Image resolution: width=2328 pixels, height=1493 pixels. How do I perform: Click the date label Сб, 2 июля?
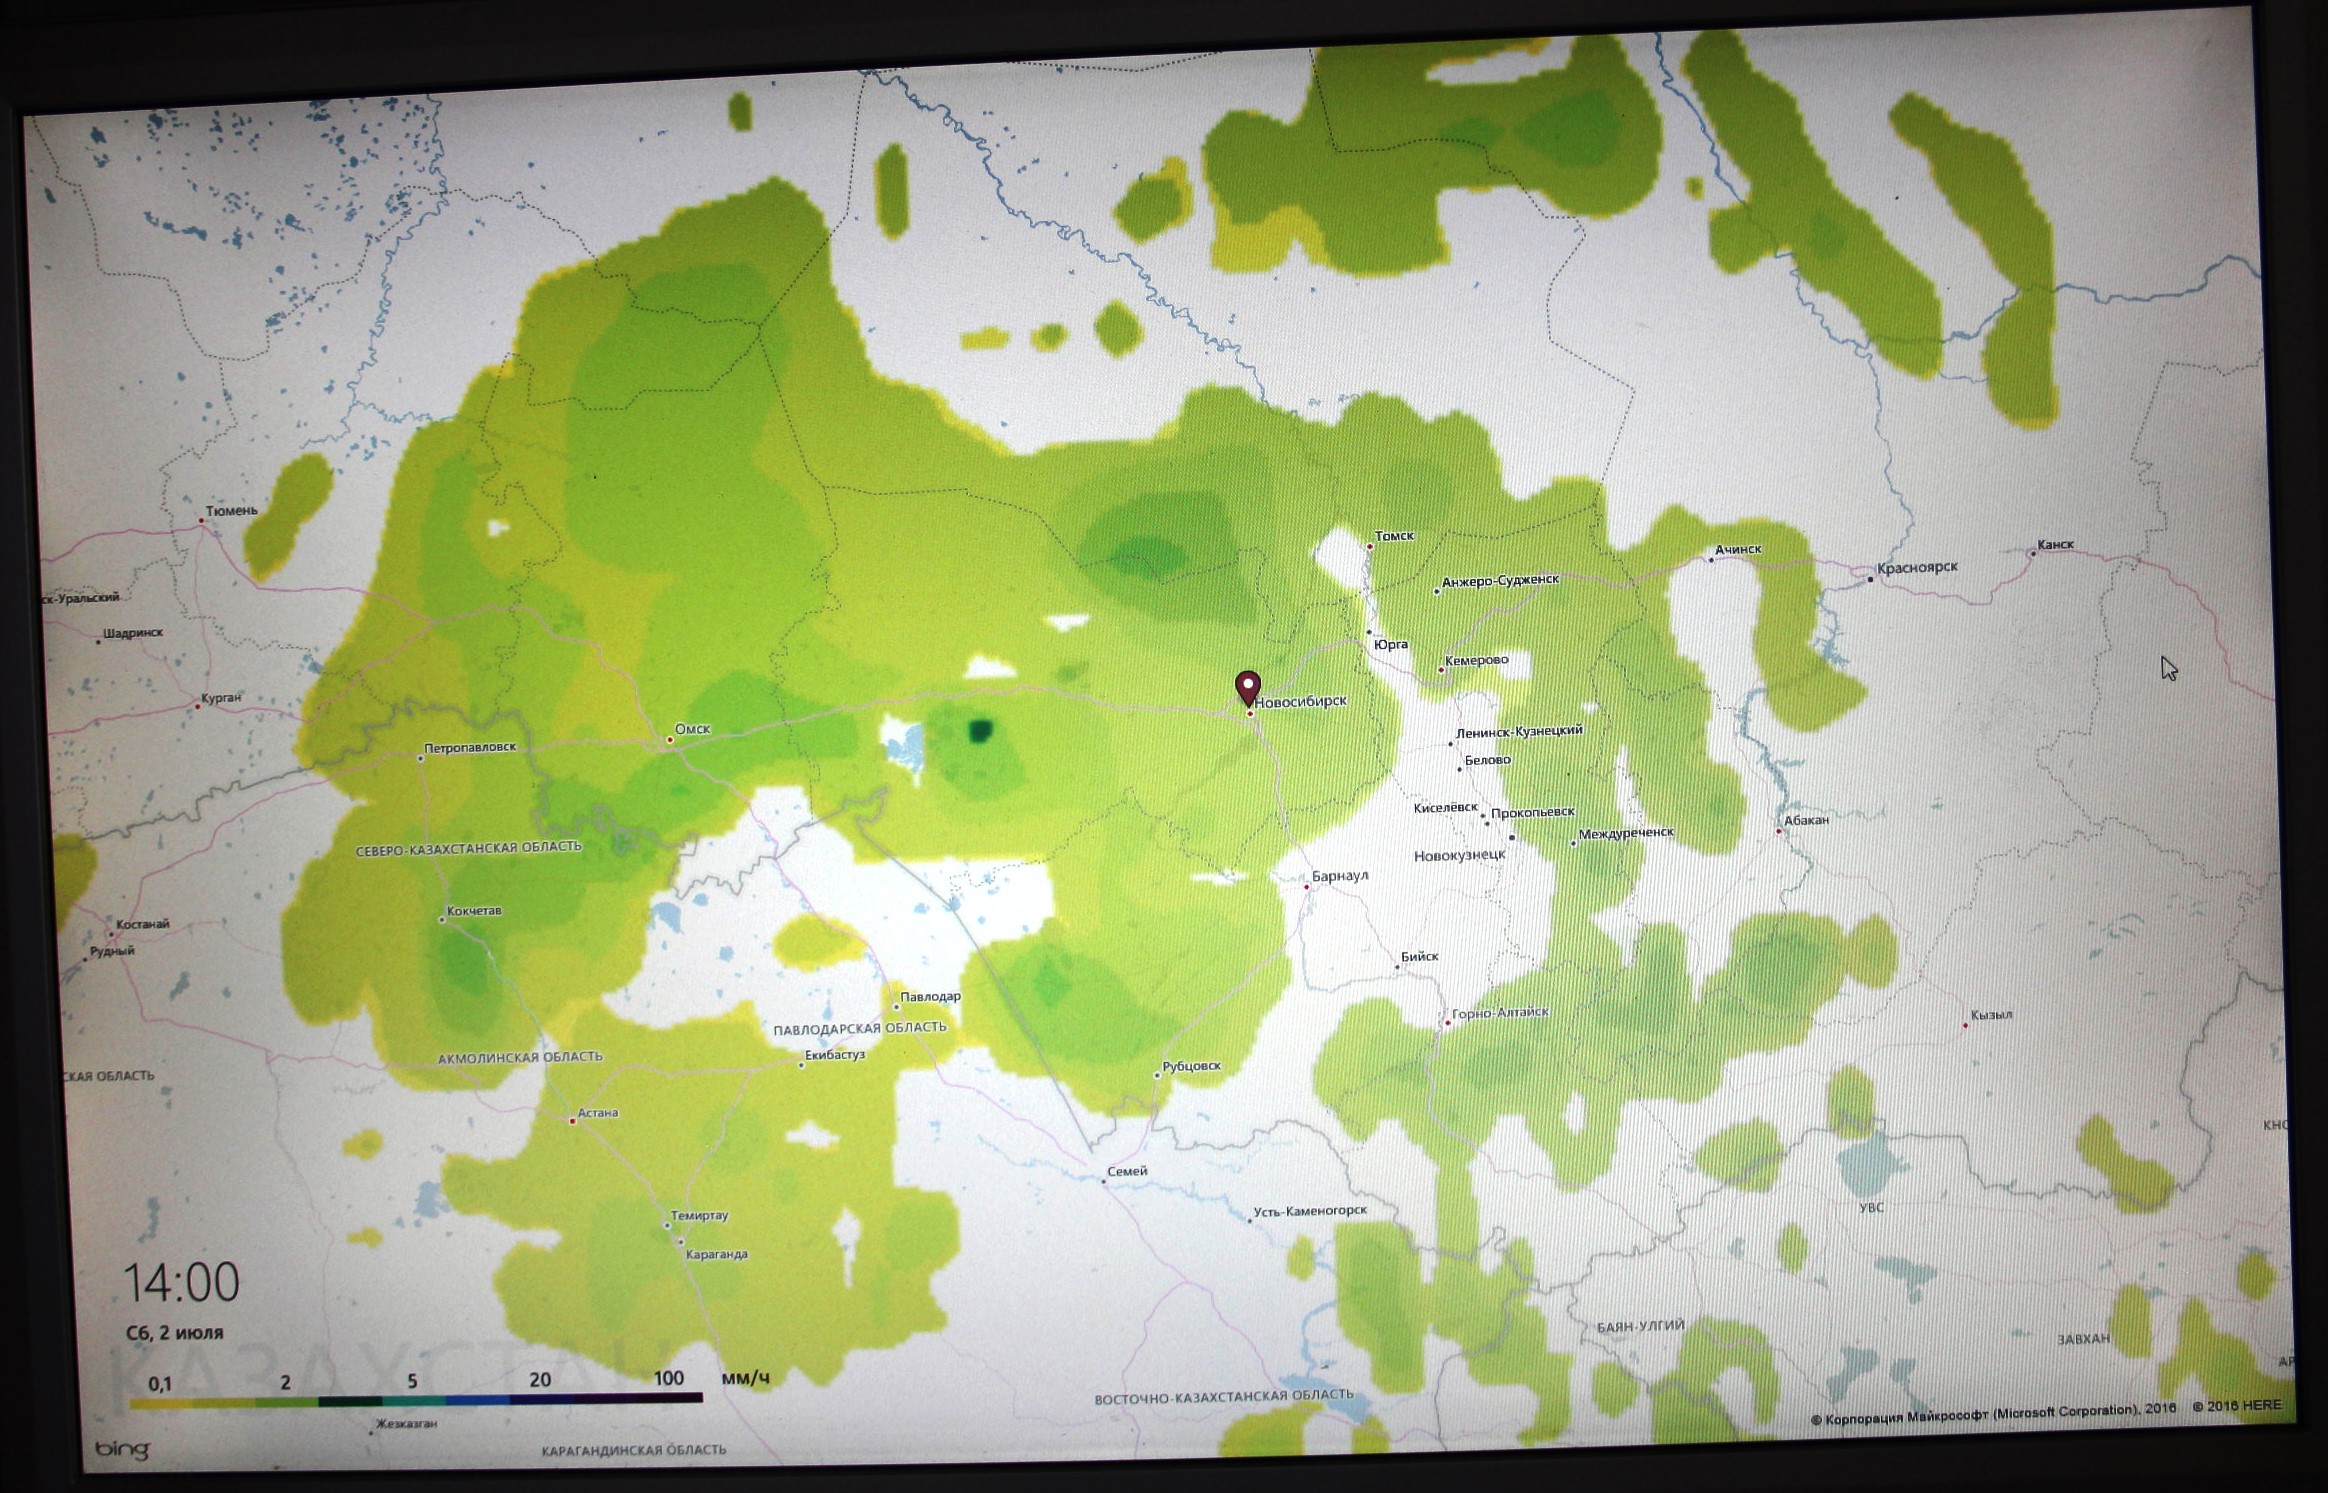tap(174, 1333)
